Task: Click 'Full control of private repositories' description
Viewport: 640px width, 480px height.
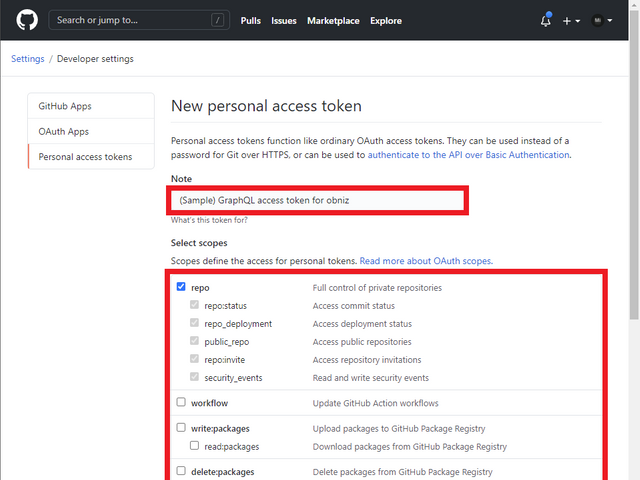Action: pos(377,288)
